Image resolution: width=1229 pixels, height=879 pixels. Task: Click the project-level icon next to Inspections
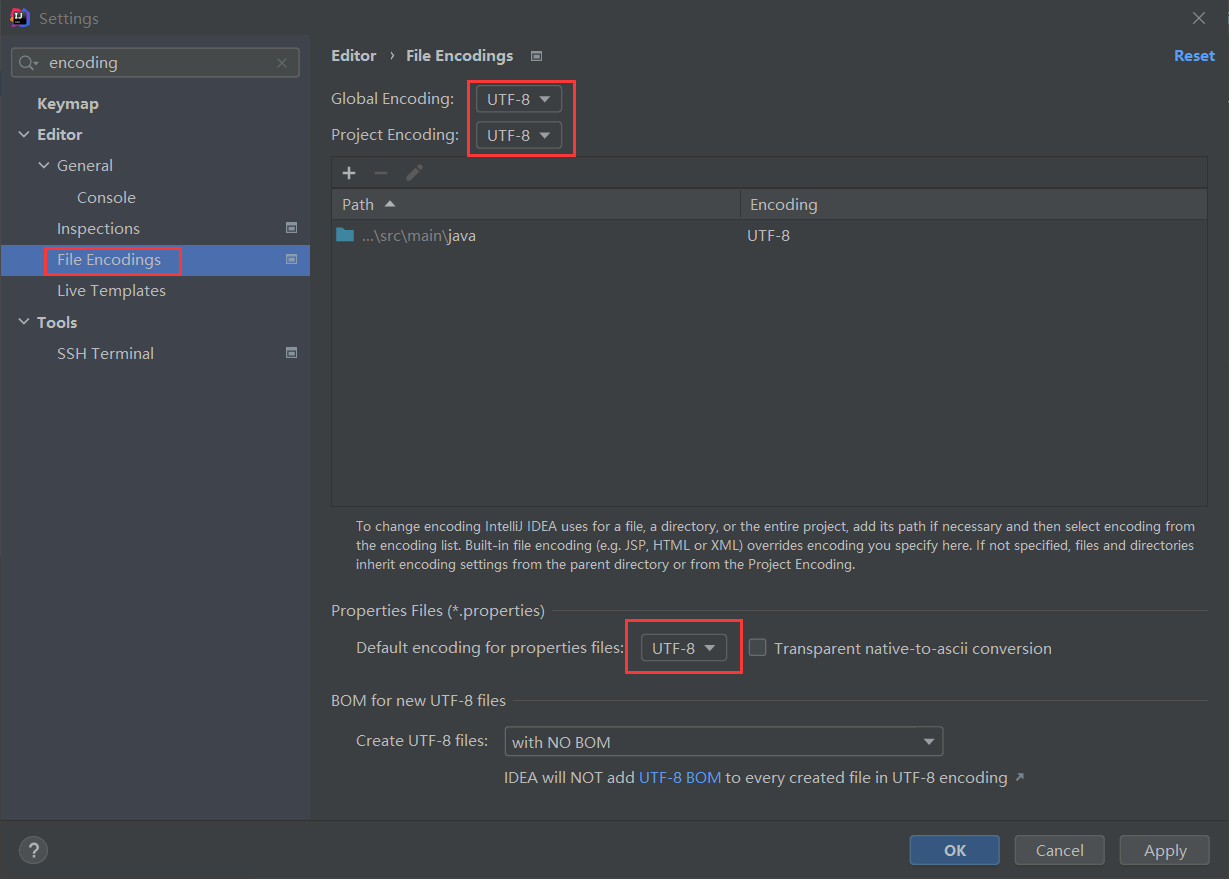[291, 228]
